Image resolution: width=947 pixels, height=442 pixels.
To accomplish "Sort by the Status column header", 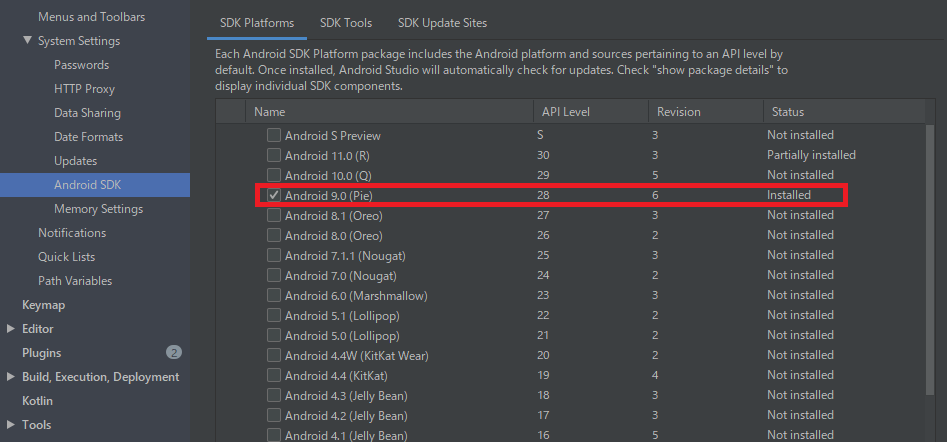I will [x=844, y=112].
